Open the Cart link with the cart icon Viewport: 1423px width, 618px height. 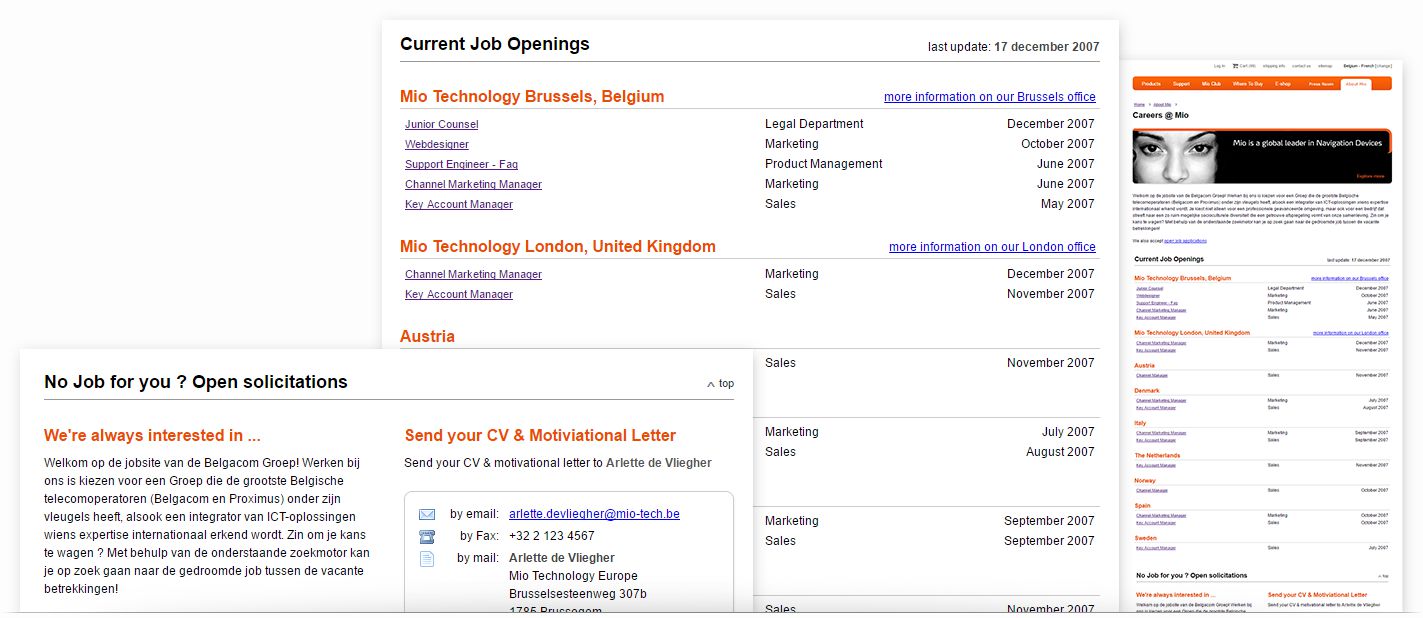[1245, 66]
